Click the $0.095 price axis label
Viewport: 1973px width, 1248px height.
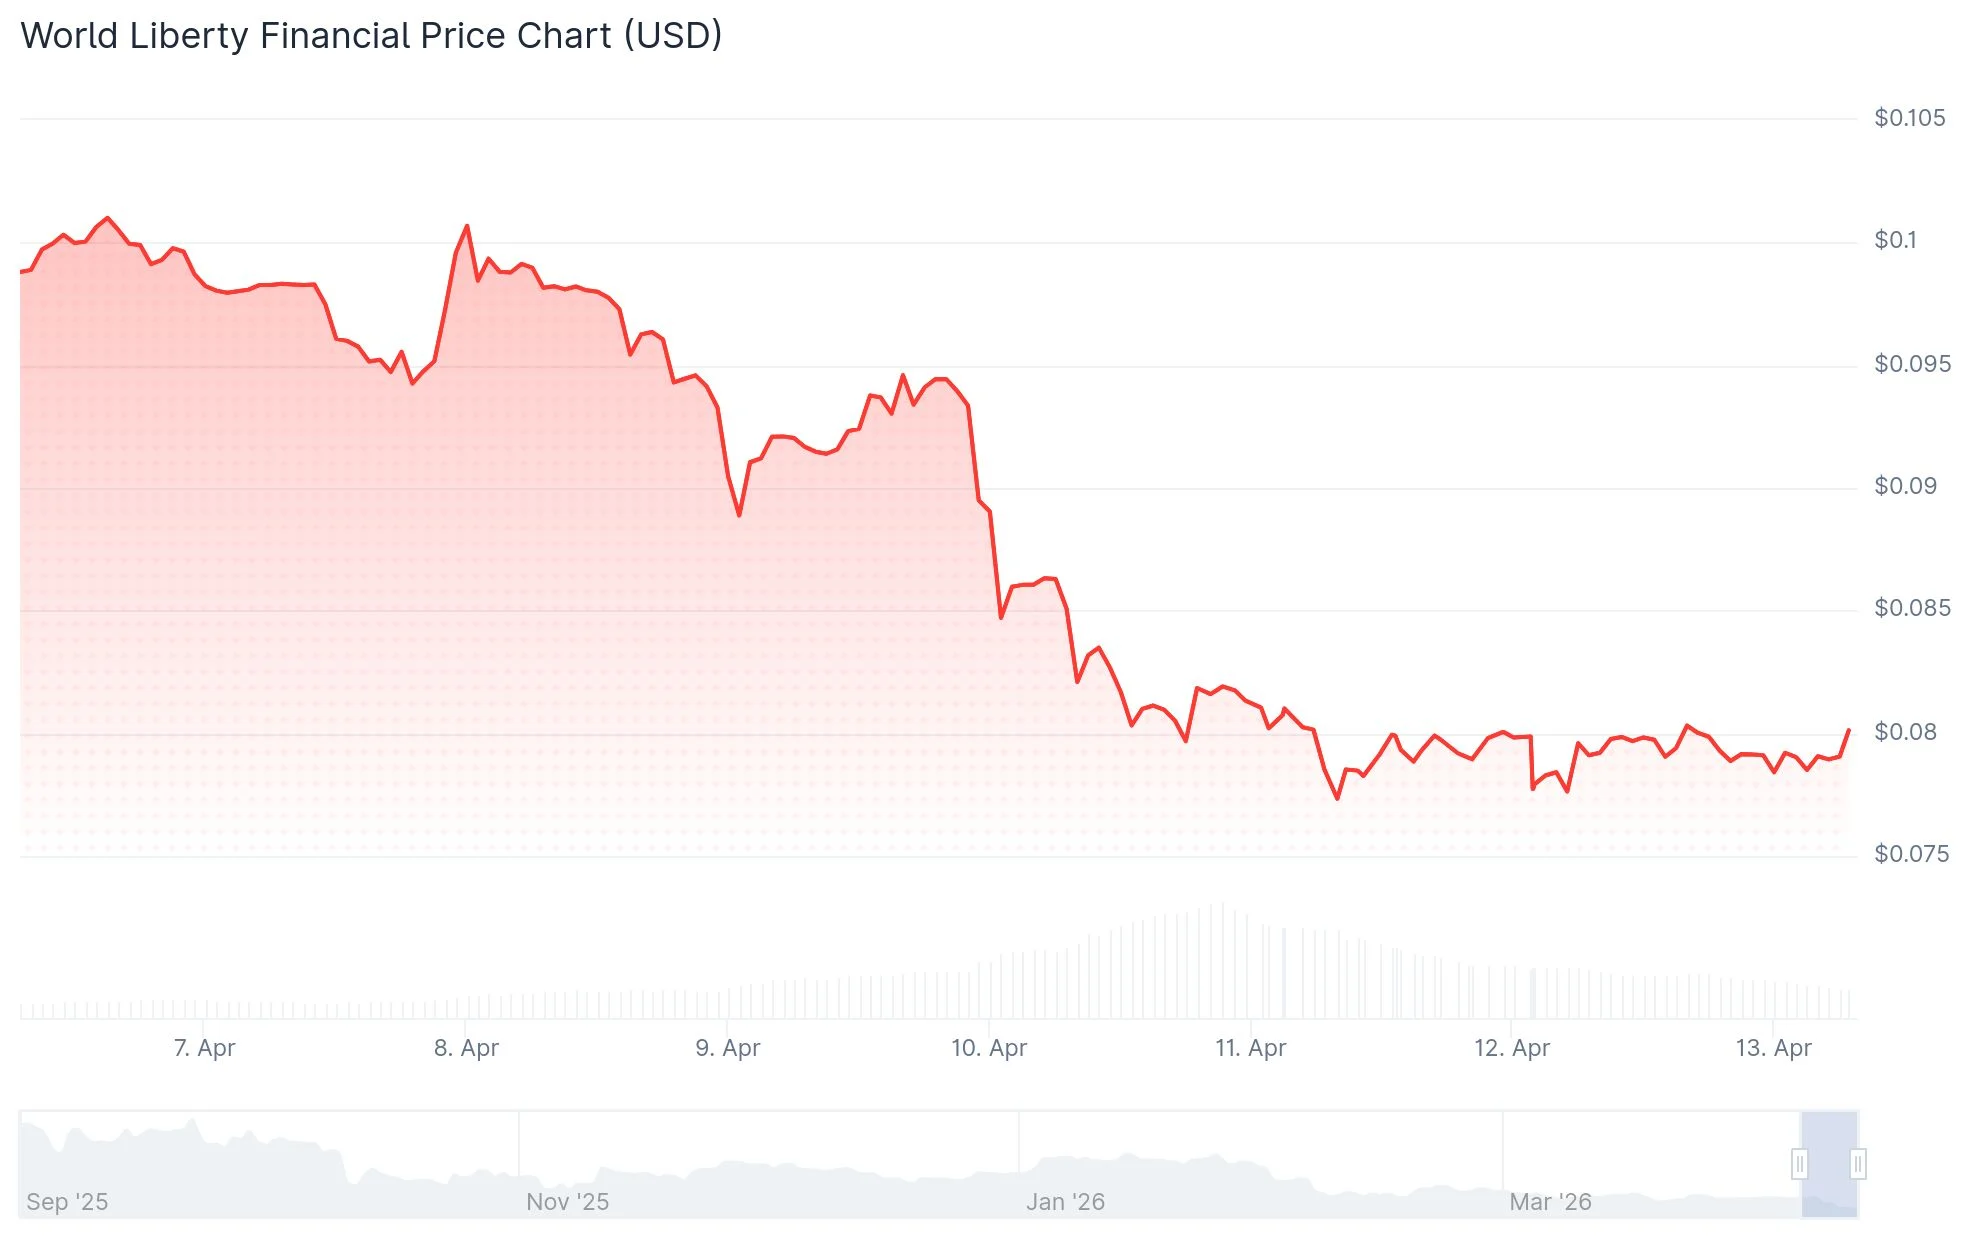coord(1912,364)
